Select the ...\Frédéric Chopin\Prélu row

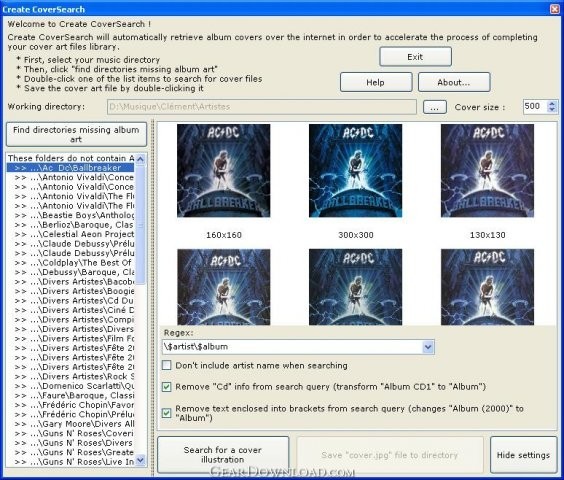[x=71, y=415]
